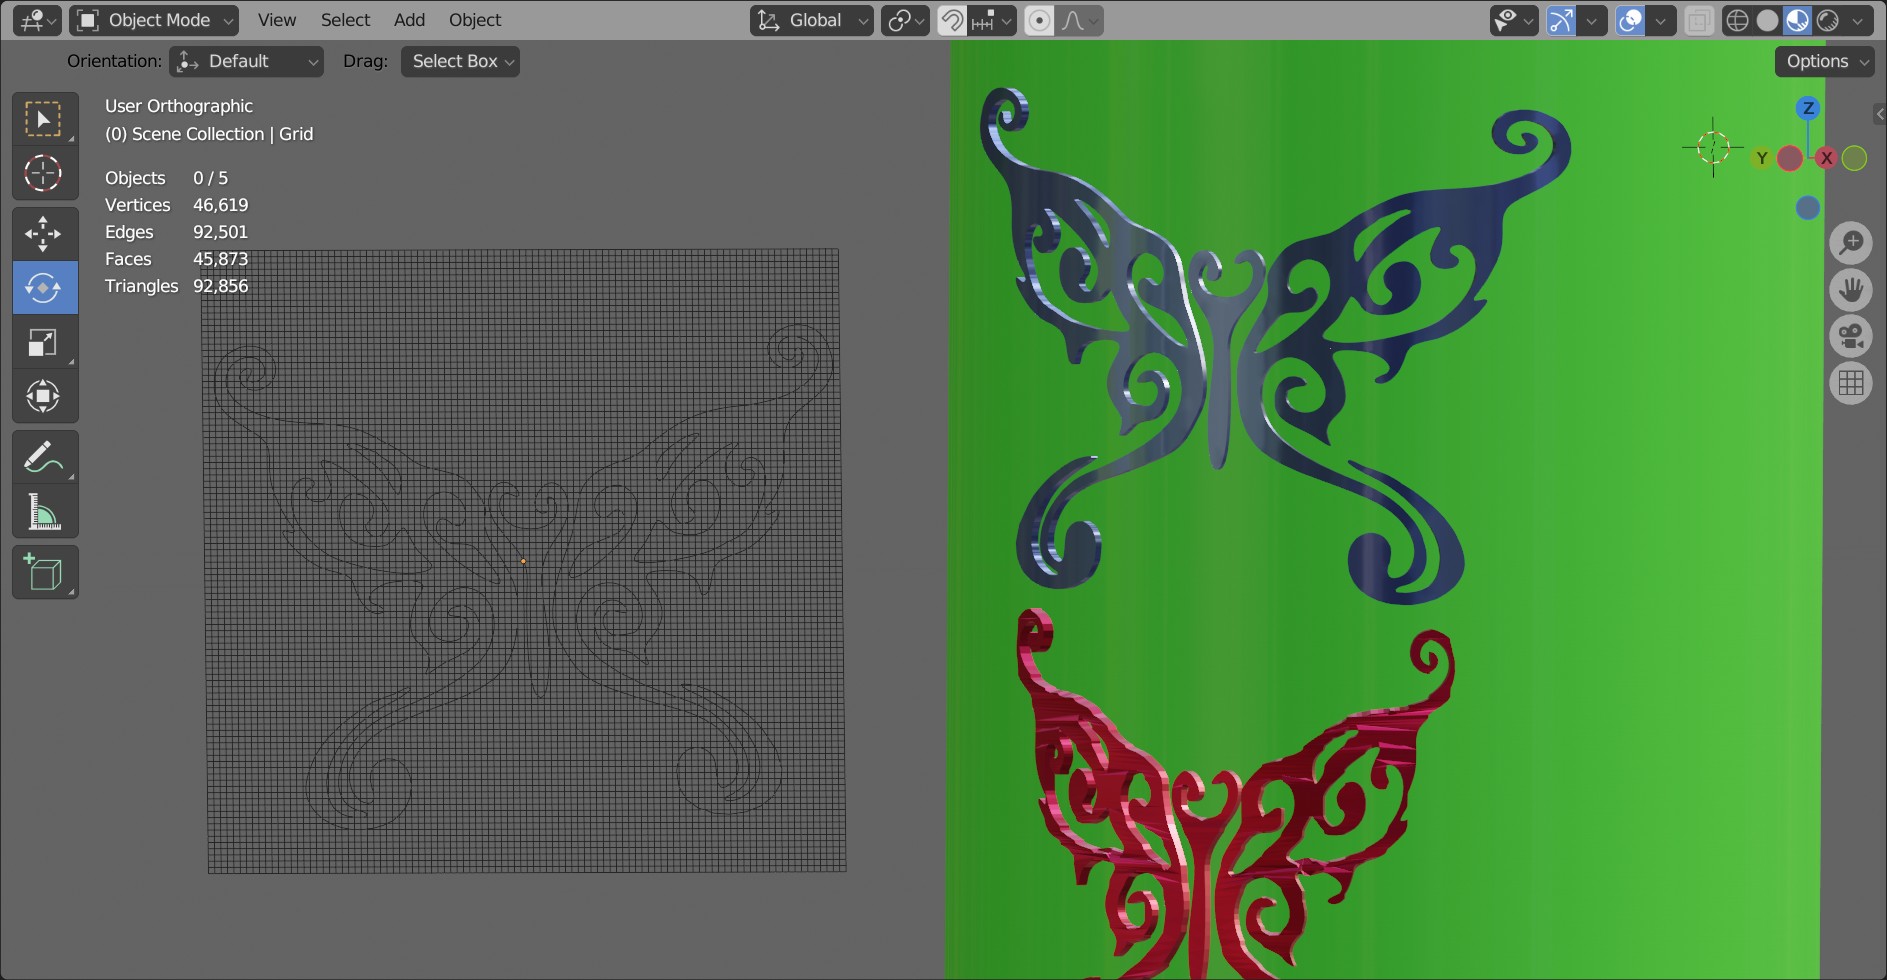
Task: Switch to solid viewport shading
Action: (x=1768, y=20)
